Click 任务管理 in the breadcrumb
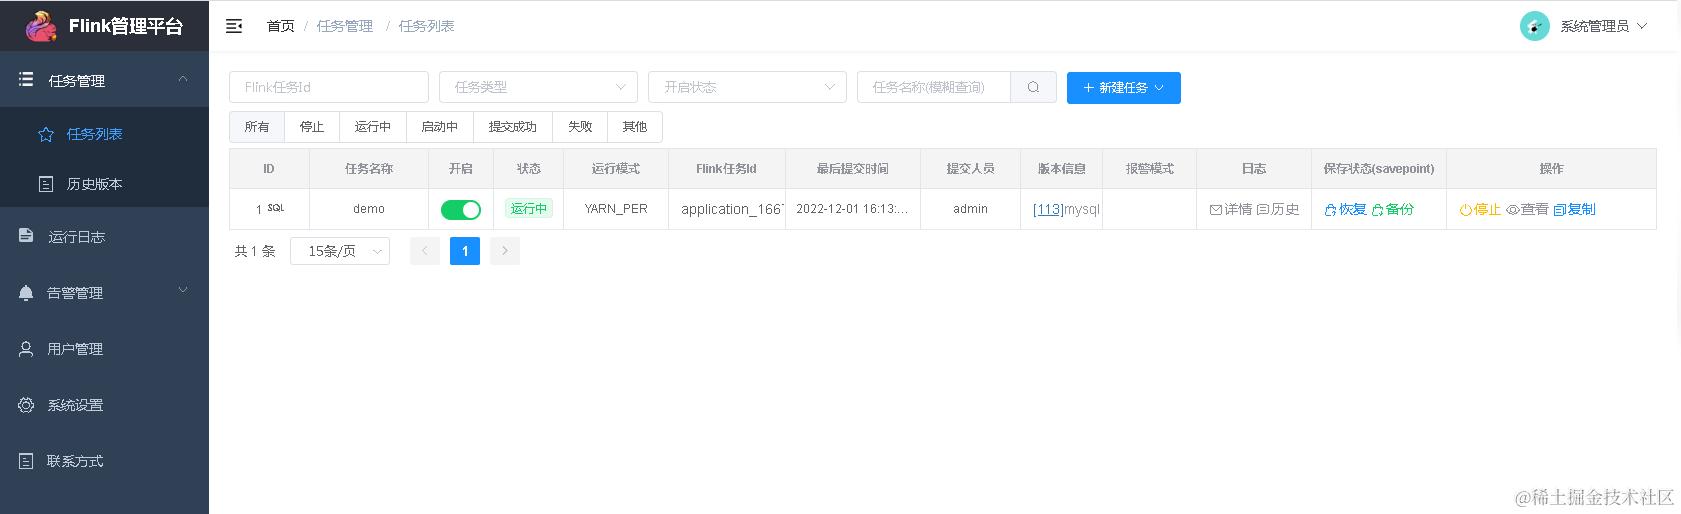 pyautogui.click(x=345, y=26)
